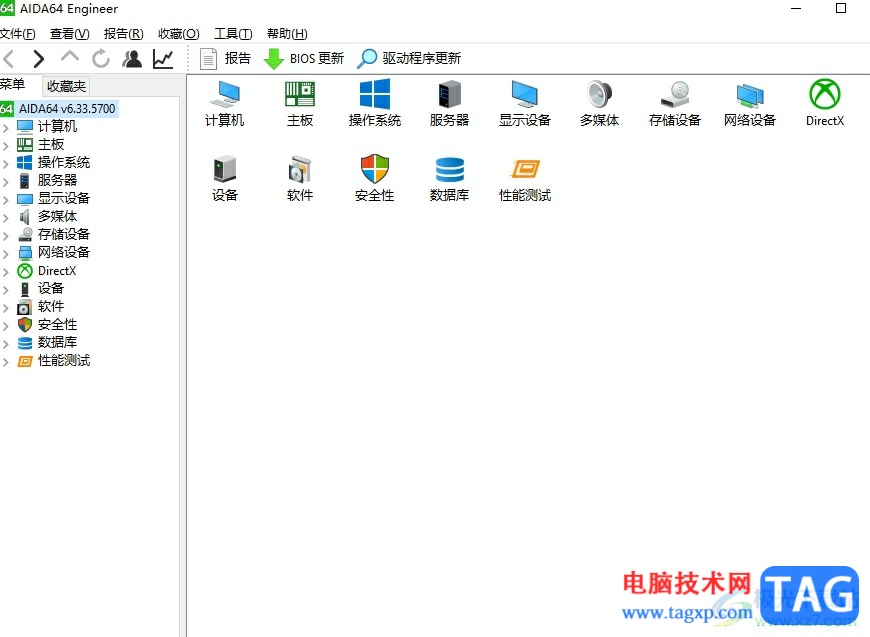Screen dimensions: 870x637
Task: Expand the 性能测试 tree node
Action: coord(6,362)
